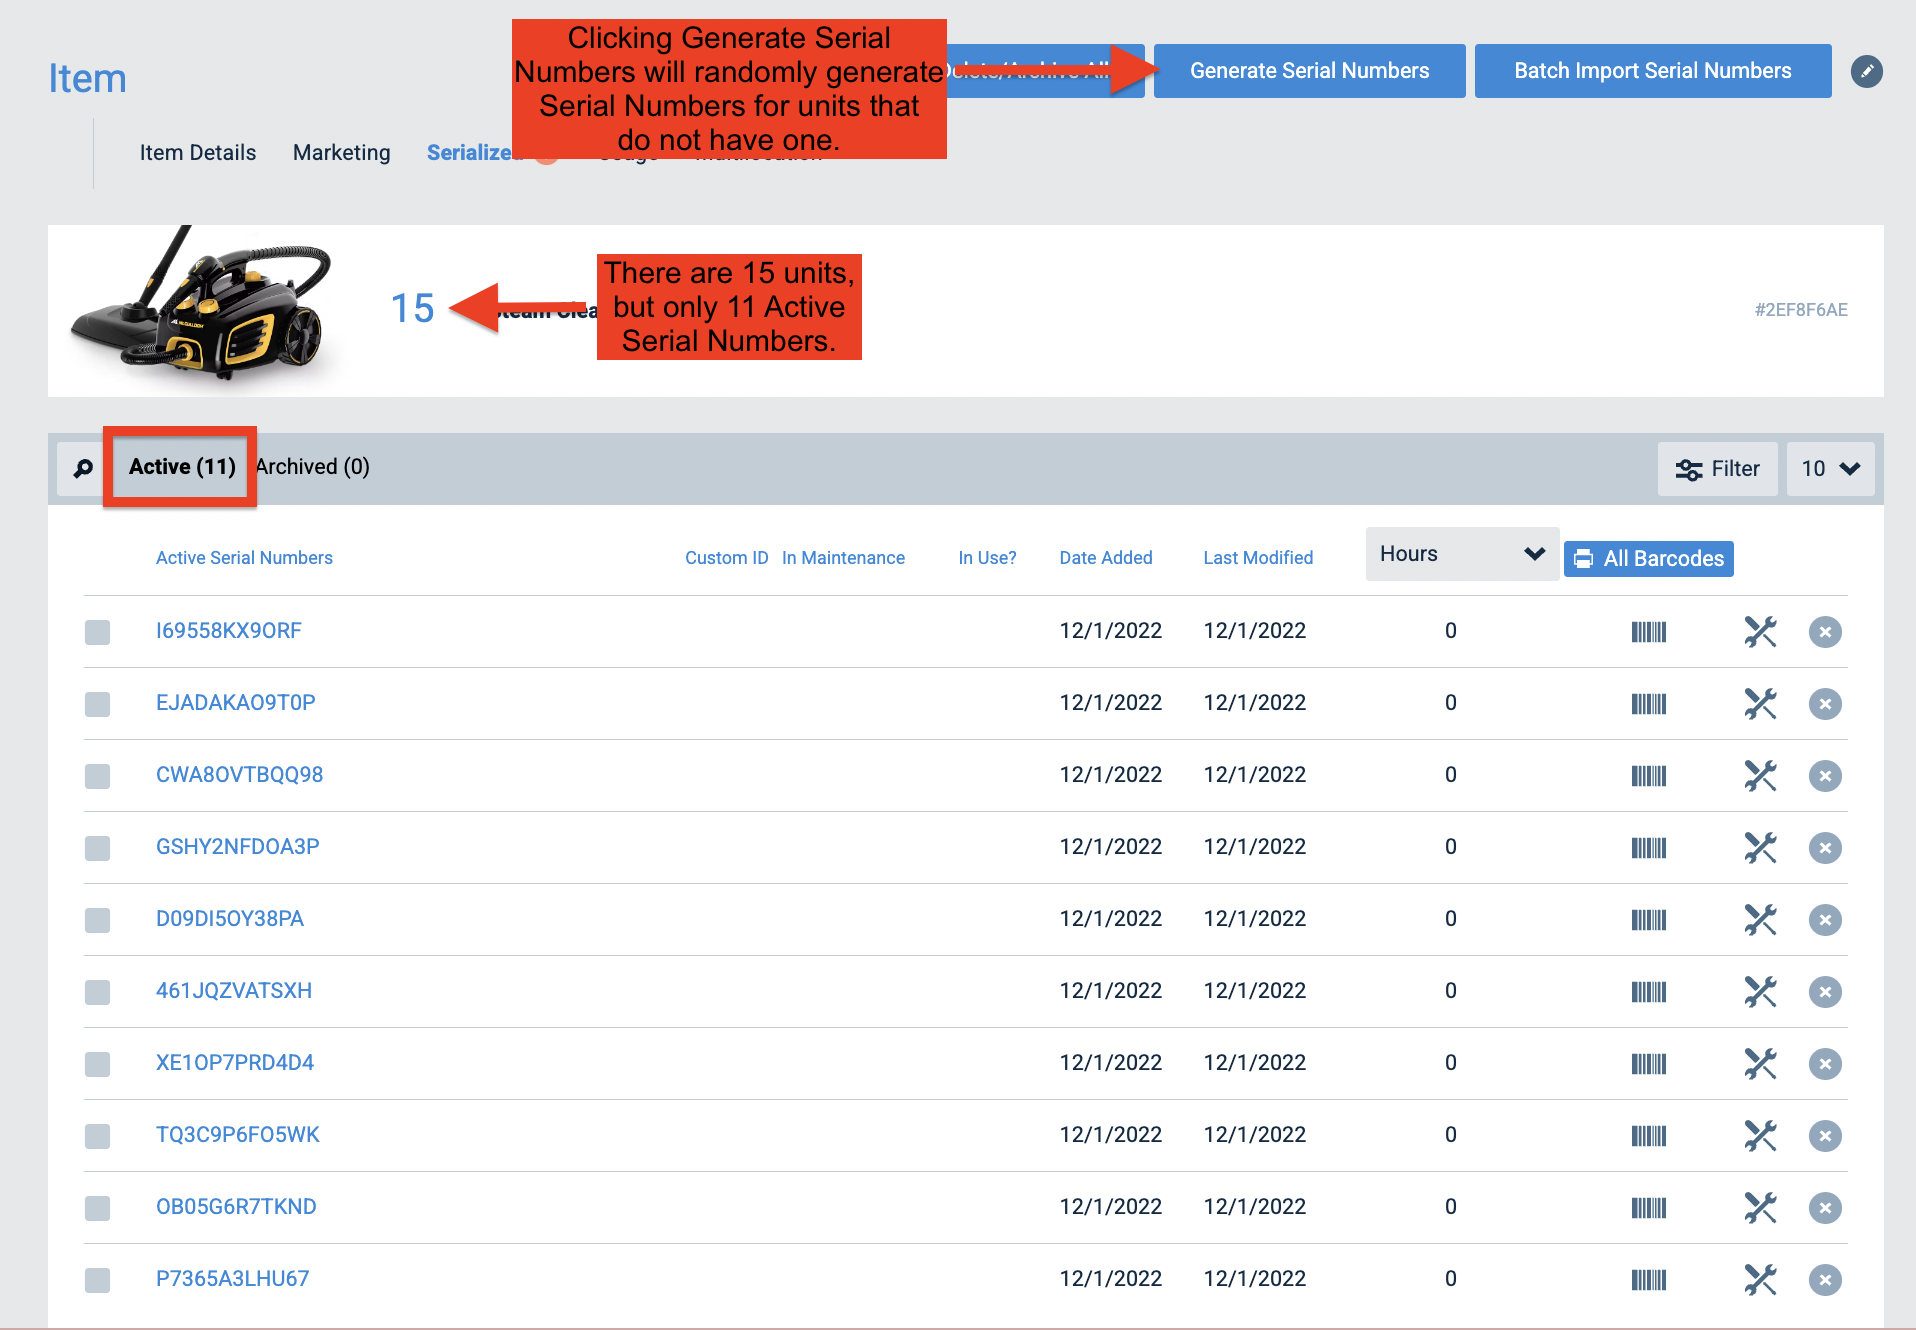Check the box for I69558KX9ORF
This screenshot has height=1330, width=1916.
(97, 631)
